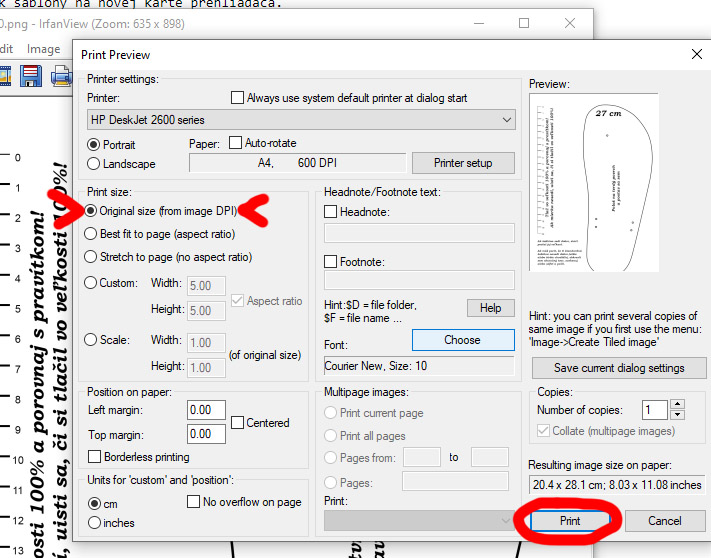Toggle the Auto-rotate checkbox
The width and height of the screenshot is (711, 558).
(x=235, y=143)
